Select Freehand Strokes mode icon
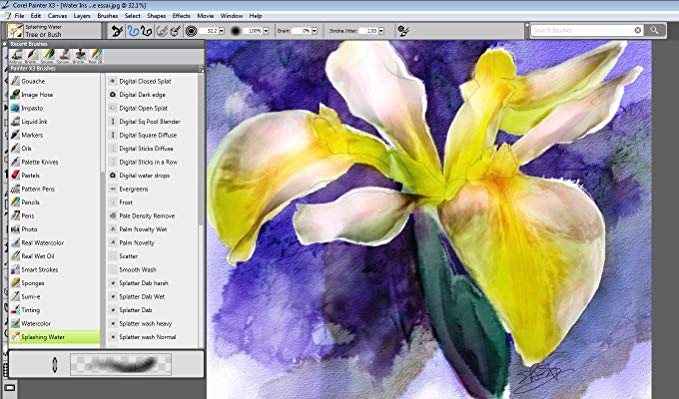Image resolution: width=679 pixels, height=399 pixels. 132,31
